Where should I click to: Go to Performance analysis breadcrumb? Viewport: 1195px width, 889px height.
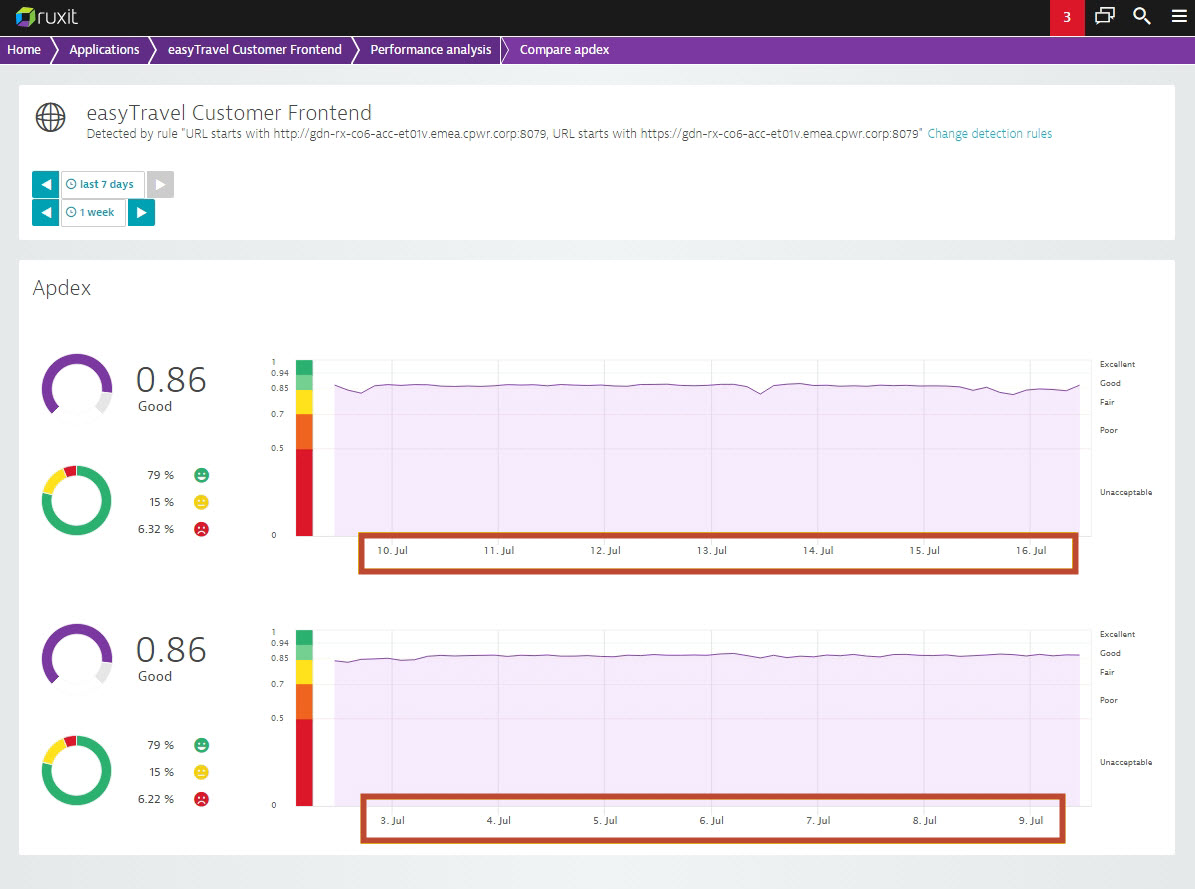(x=431, y=50)
